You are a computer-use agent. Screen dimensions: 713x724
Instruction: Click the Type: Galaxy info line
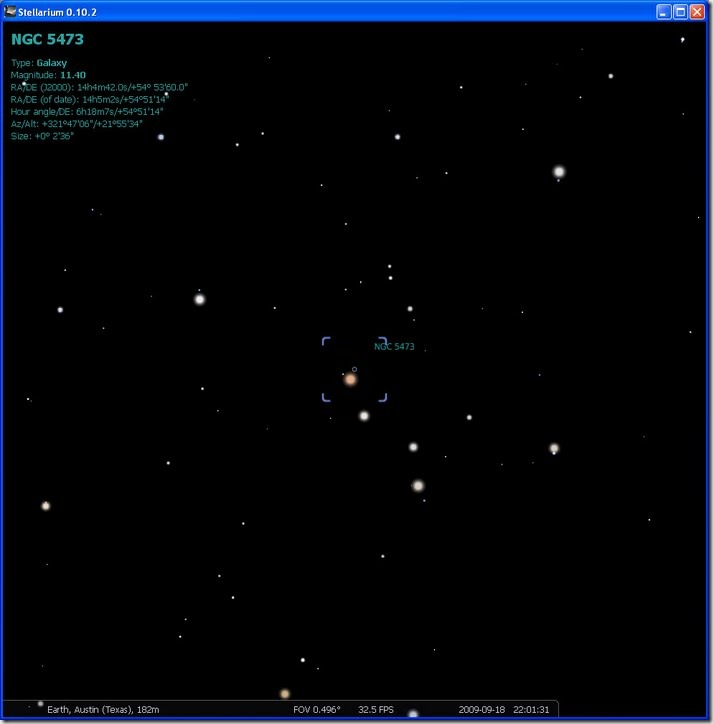click(39, 62)
